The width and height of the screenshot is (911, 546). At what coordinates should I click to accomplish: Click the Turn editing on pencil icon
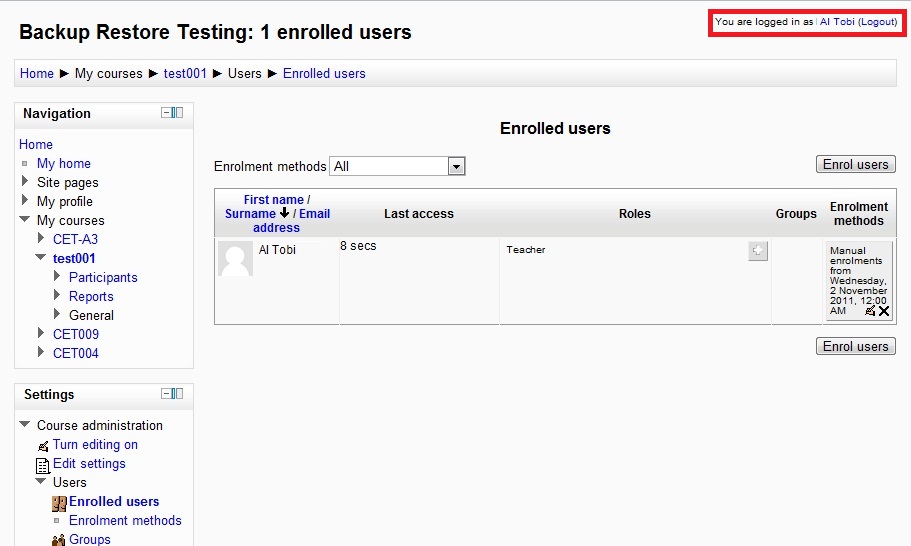[x=43, y=446]
